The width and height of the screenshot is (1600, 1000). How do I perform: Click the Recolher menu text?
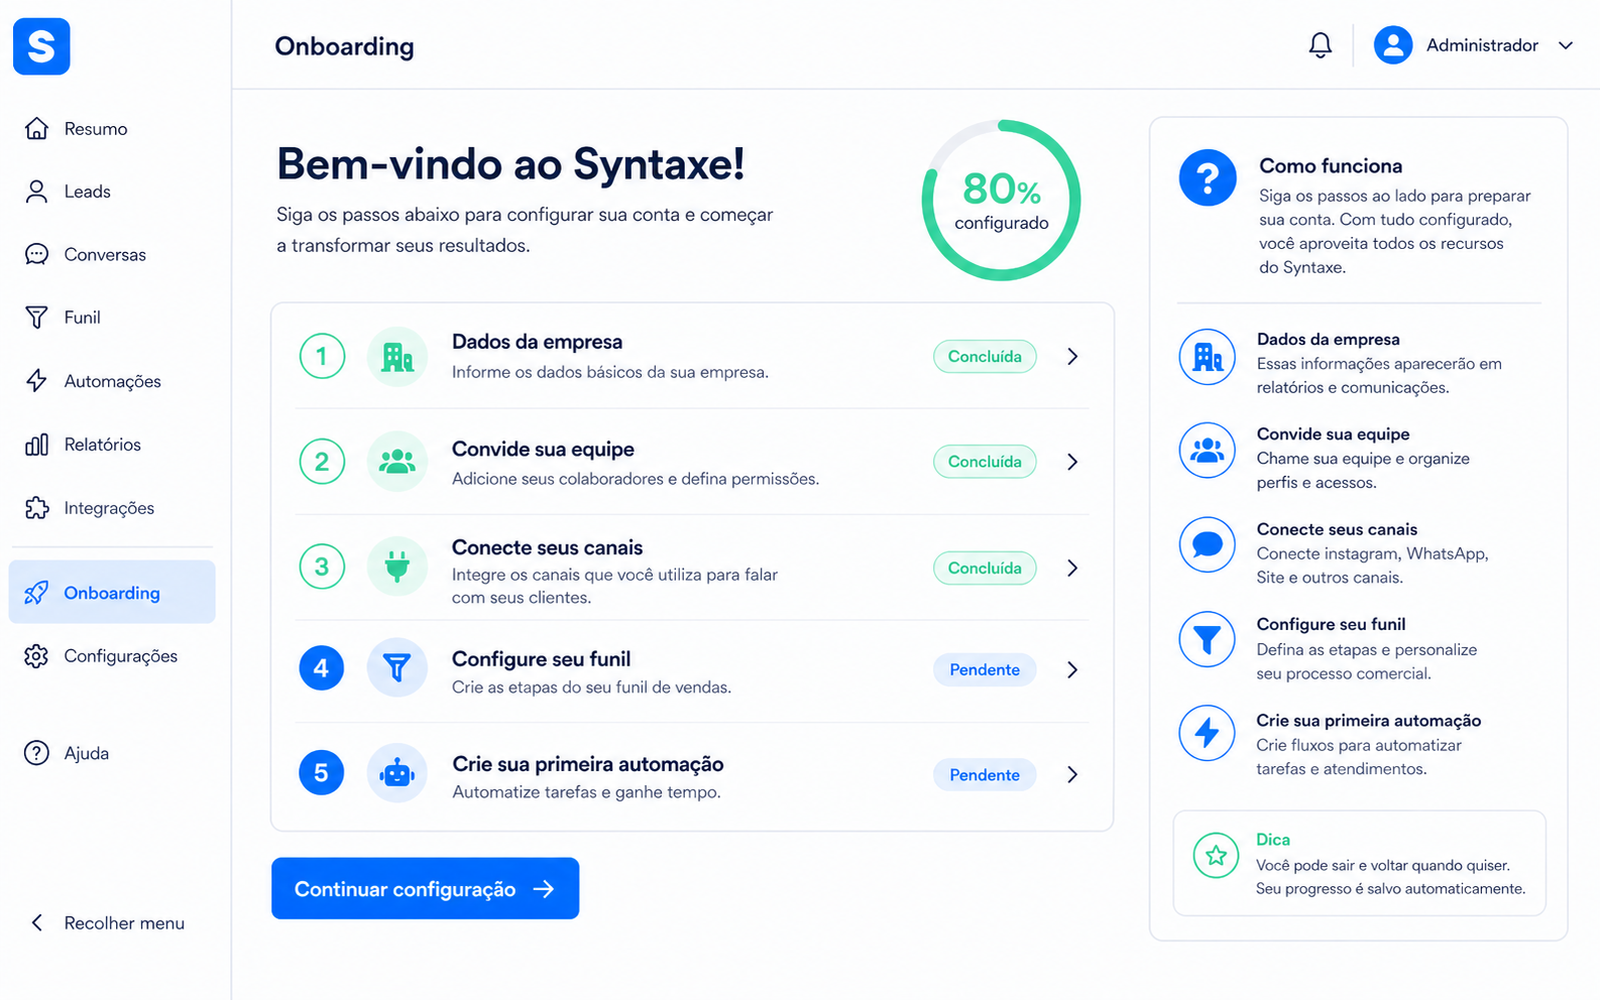tap(124, 923)
